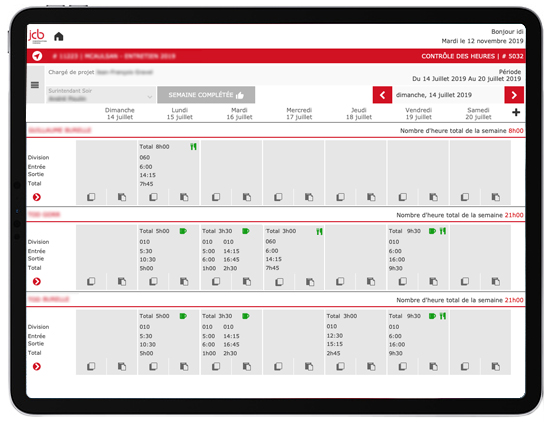Screen dimensions: 555x422
Task: Copy bottom employee's Samedi cell
Action: point(465,366)
